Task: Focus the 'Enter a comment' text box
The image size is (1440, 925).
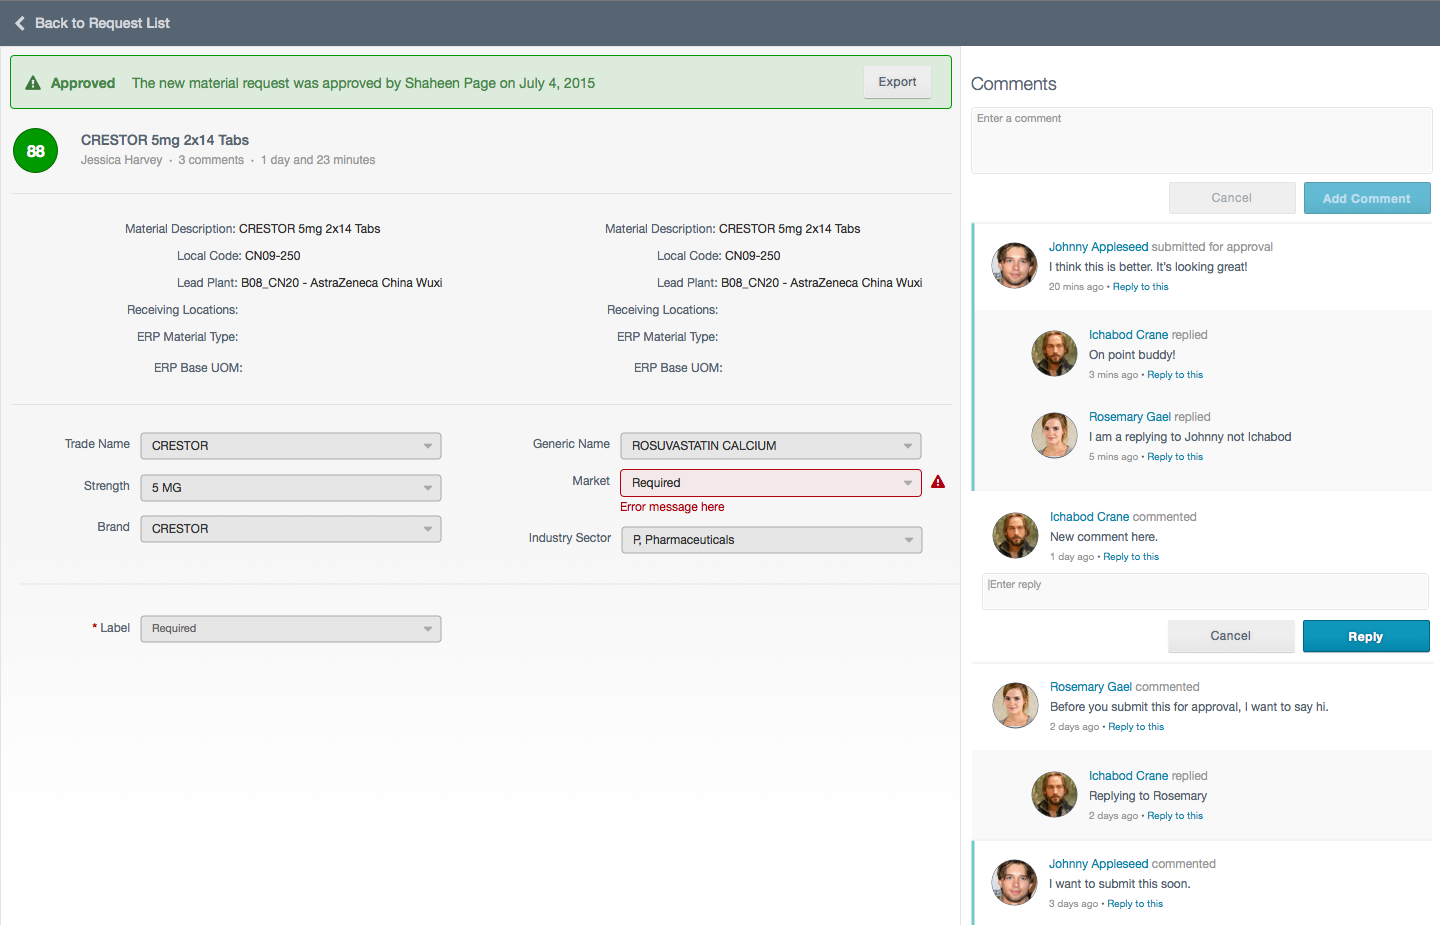Action: [x=1201, y=141]
